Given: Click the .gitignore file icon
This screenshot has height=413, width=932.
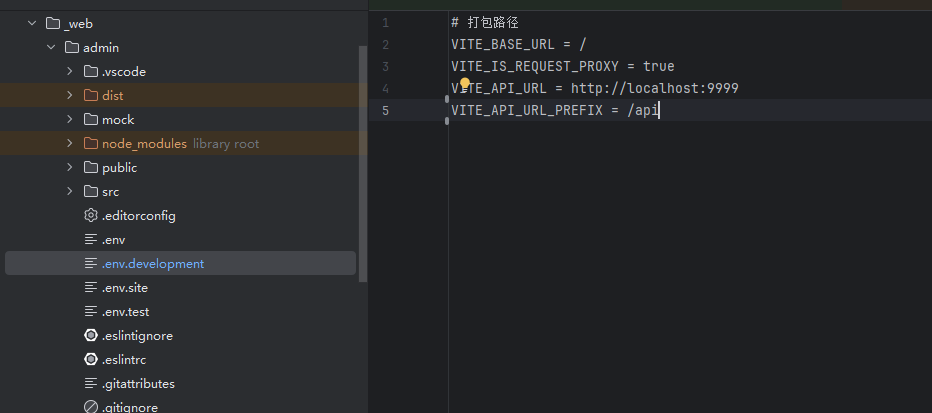Looking at the screenshot, I should (91, 407).
